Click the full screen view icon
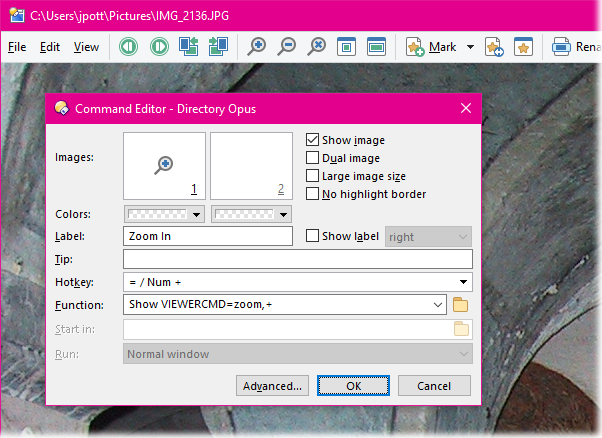The image size is (602, 438). (x=376, y=47)
